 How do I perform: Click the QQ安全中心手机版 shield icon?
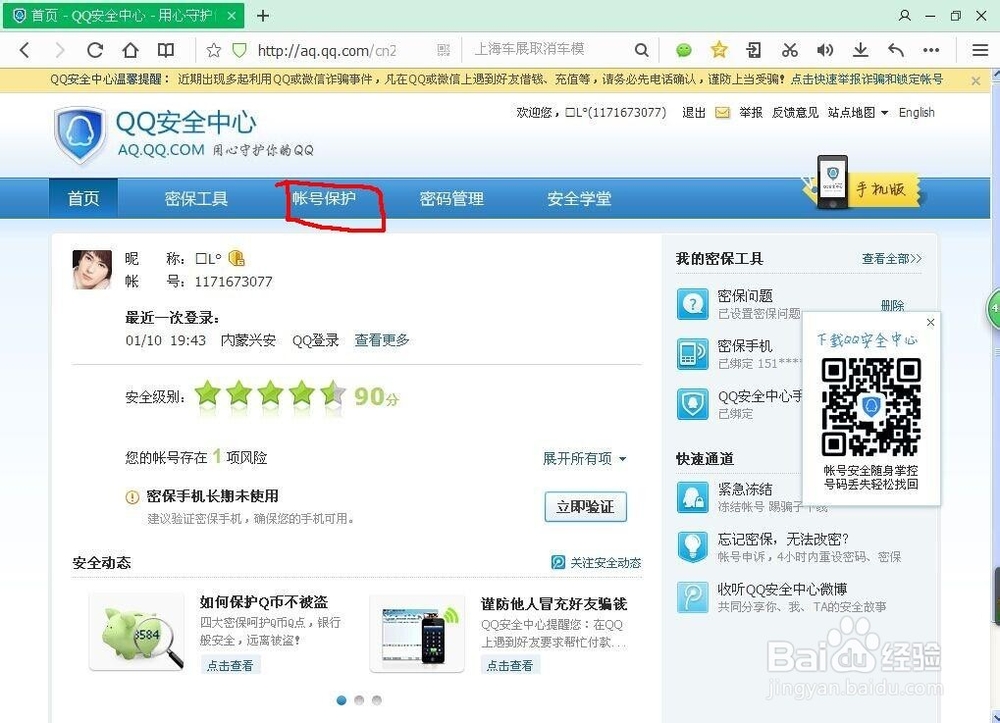[x=693, y=404]
